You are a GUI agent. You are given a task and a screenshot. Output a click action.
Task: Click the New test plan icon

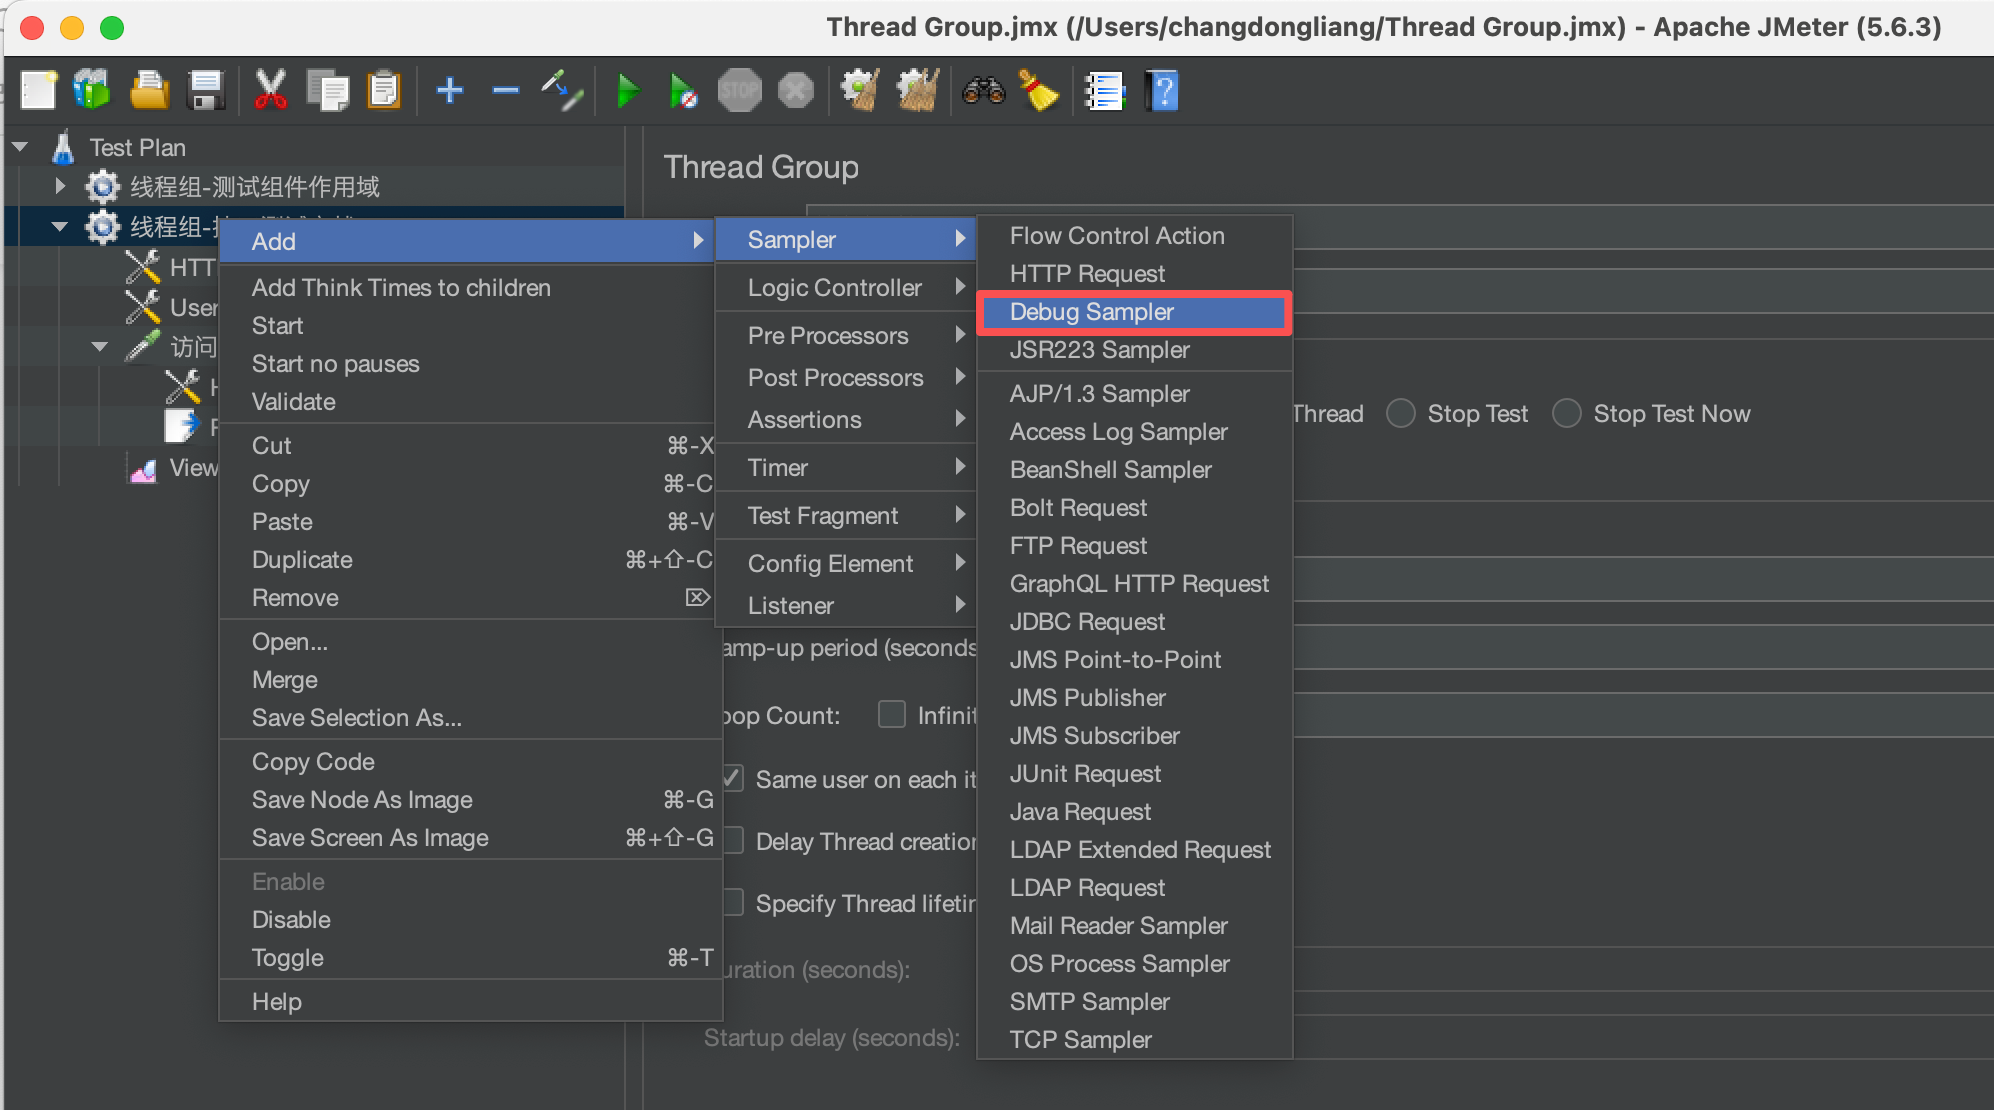click(x=38, y=91)
